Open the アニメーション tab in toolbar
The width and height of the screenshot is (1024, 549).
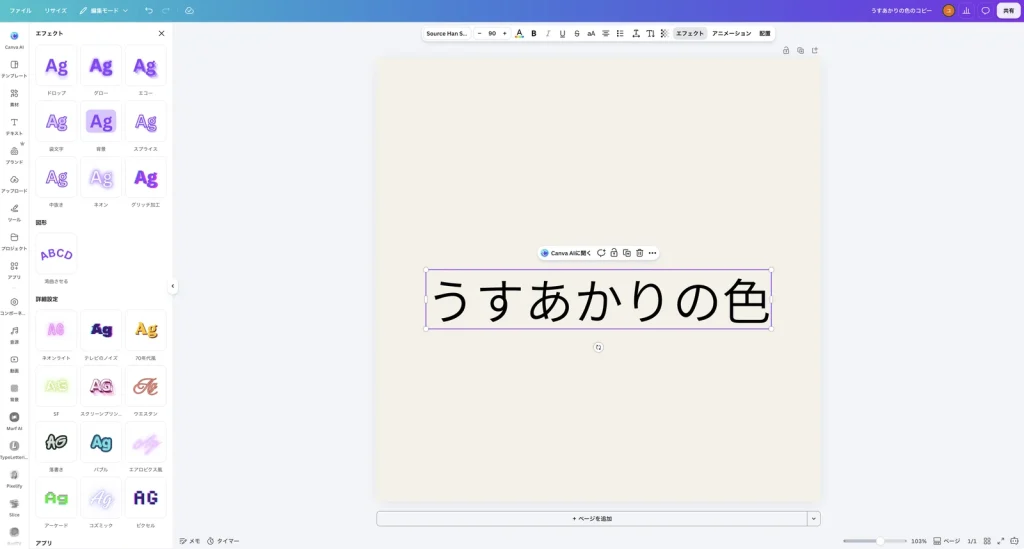point(731,33)
